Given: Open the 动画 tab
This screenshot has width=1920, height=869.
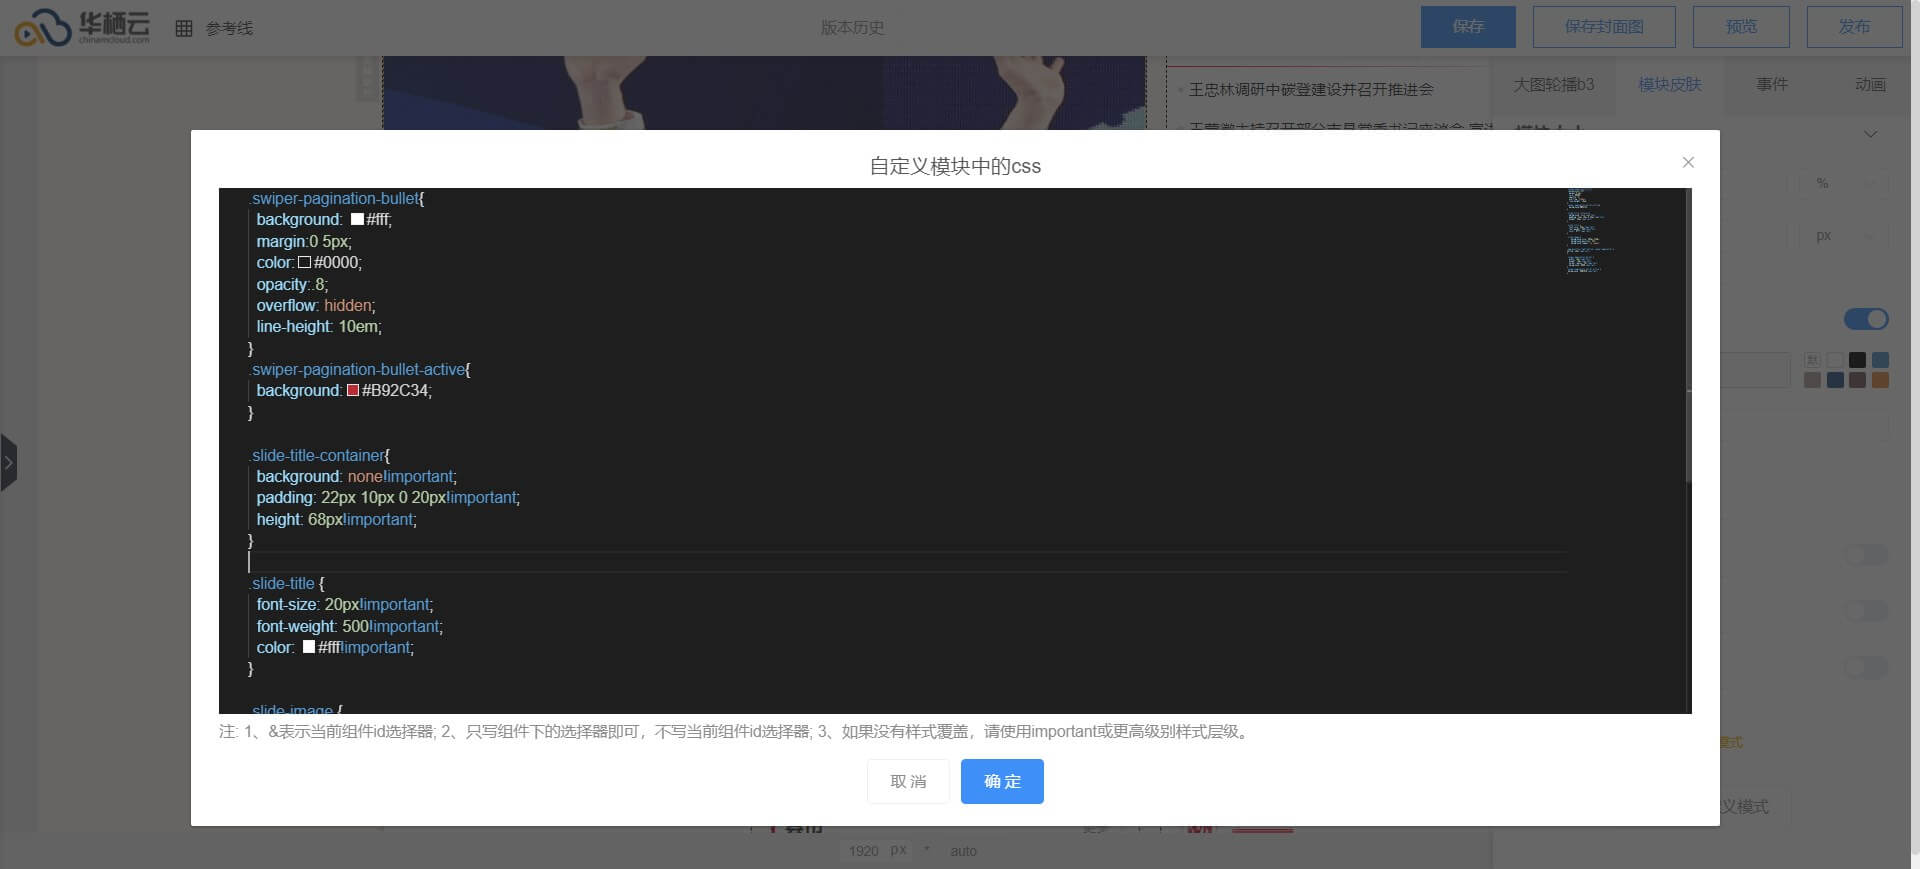Looking at the screenshot, I should tap(1869, 84).
